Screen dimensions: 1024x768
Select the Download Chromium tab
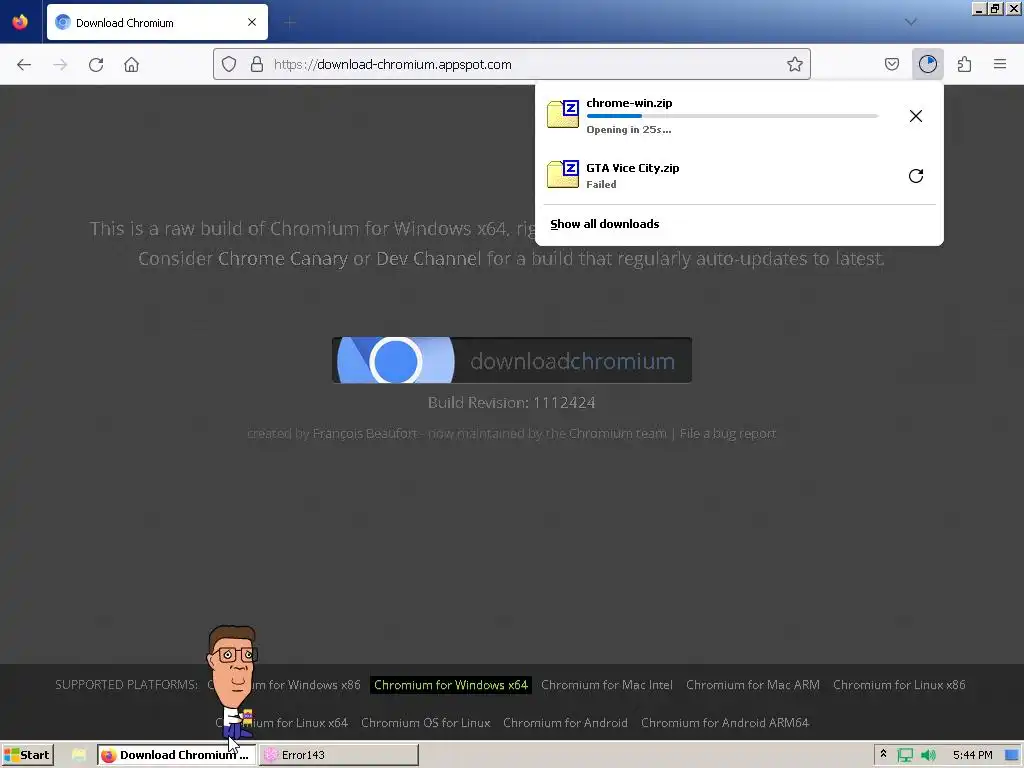(x=157, y=22)
